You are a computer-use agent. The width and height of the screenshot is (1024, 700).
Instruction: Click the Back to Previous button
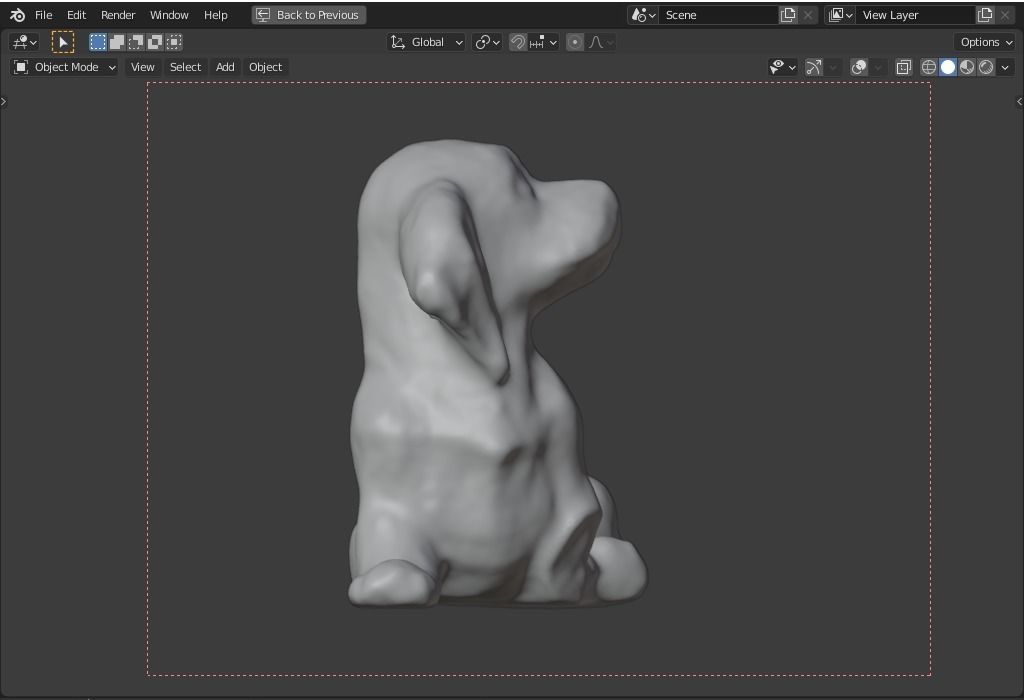tap(309, 15)
